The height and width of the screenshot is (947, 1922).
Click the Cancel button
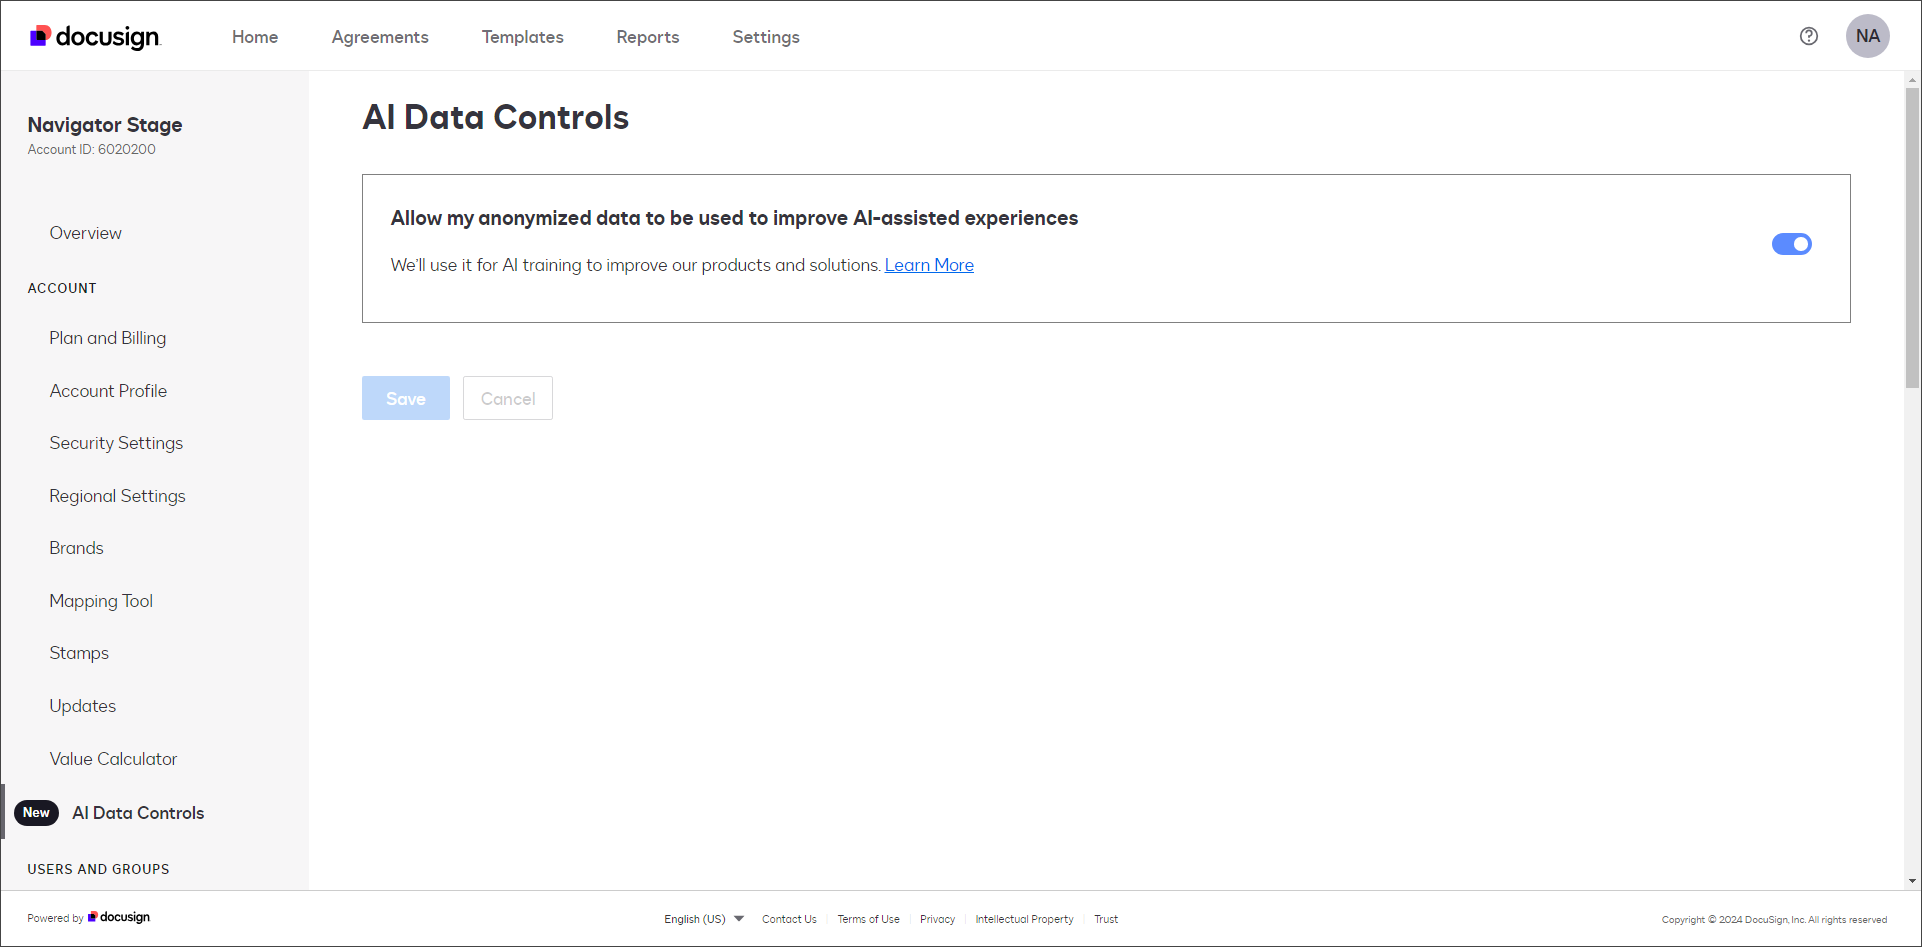click(507, 397)
